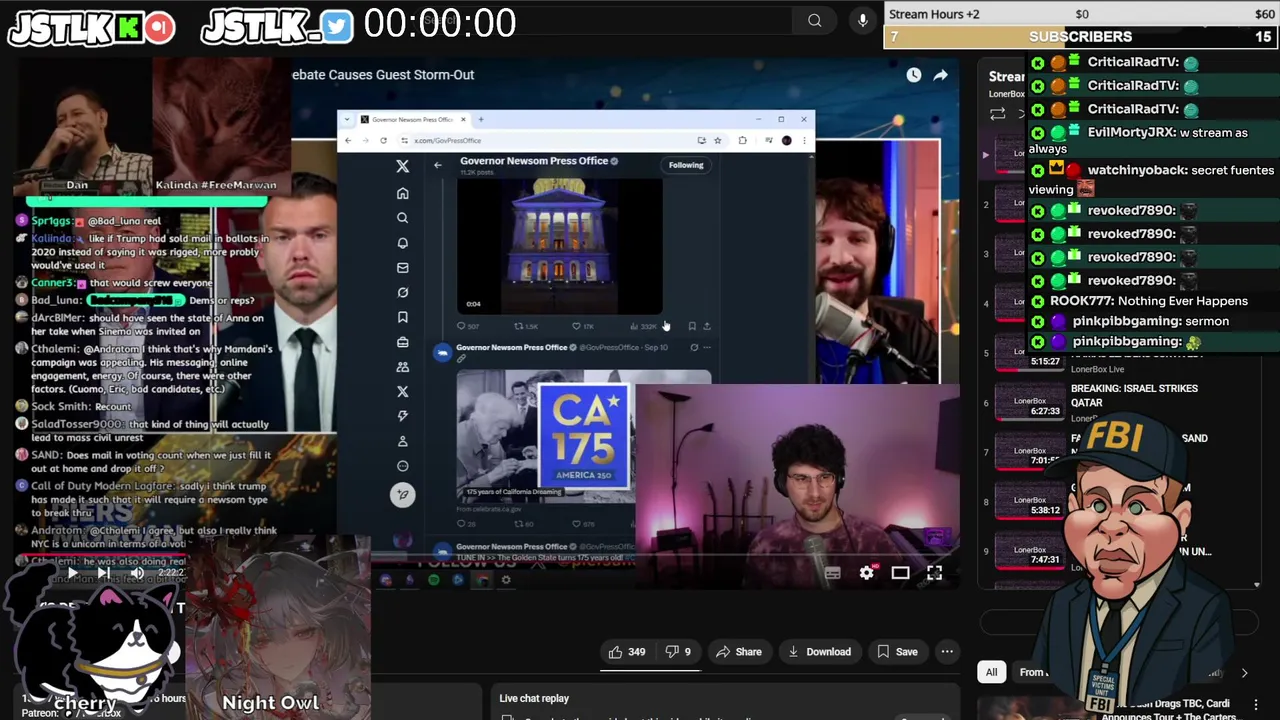Like the video with 349 likes
The height and width of the screenshot is (720, 1280).
click(627, 652)
